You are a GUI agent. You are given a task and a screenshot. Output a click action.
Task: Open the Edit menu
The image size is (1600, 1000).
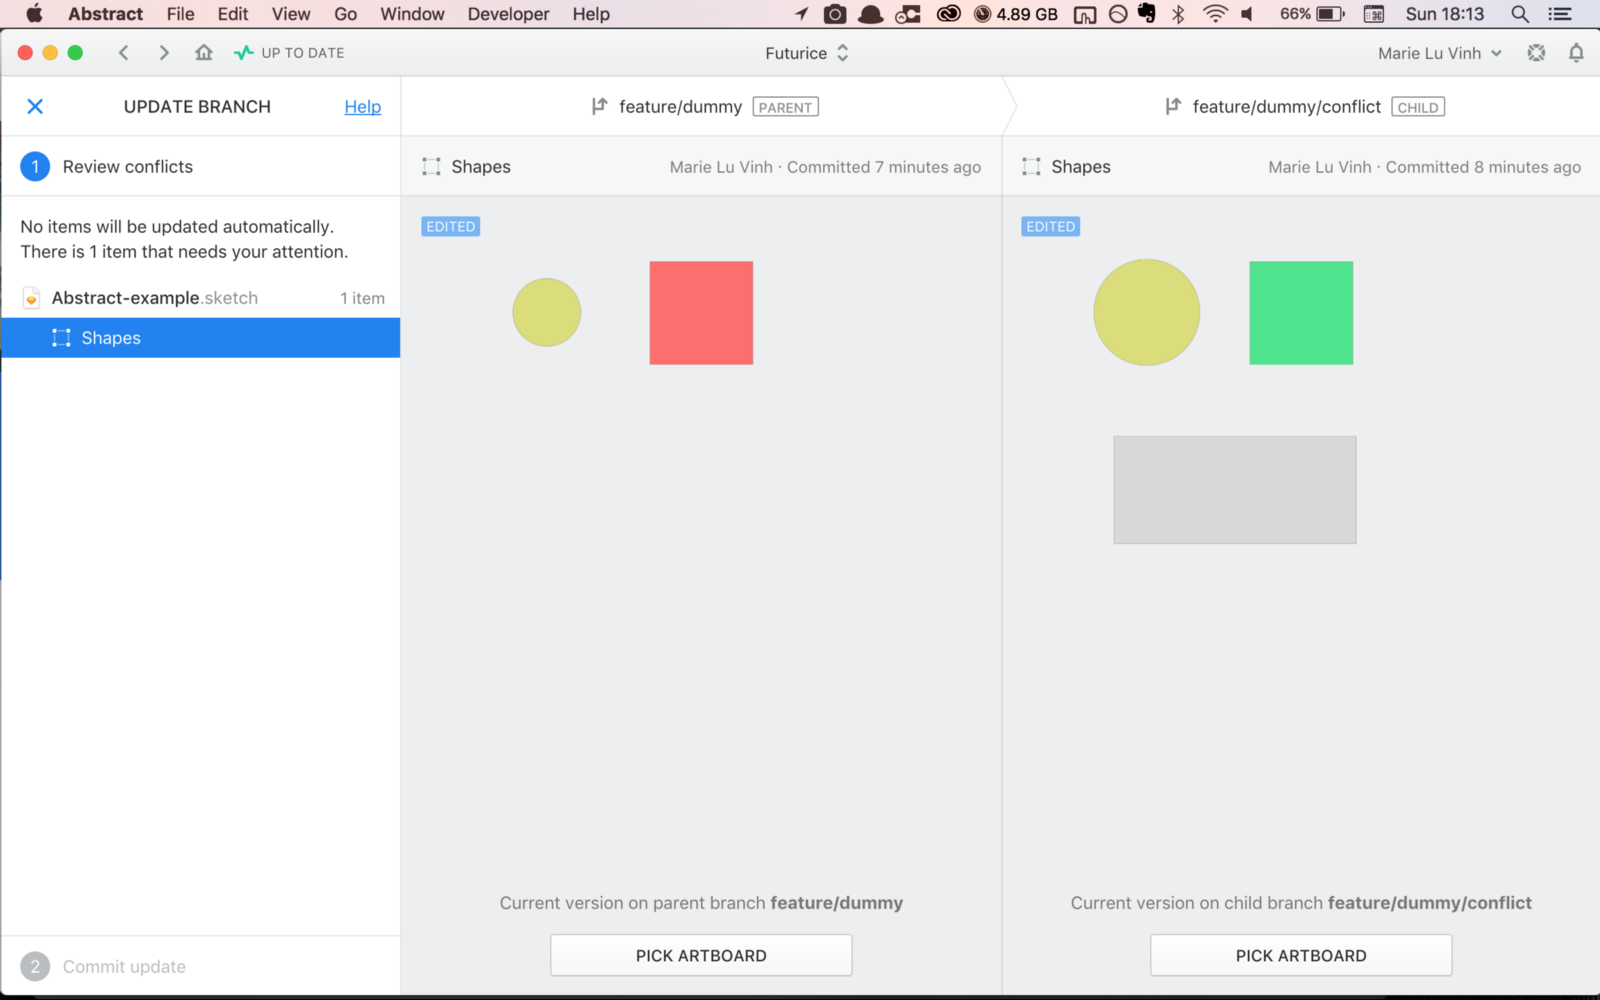pyautogui.click(x=233, y=14)
